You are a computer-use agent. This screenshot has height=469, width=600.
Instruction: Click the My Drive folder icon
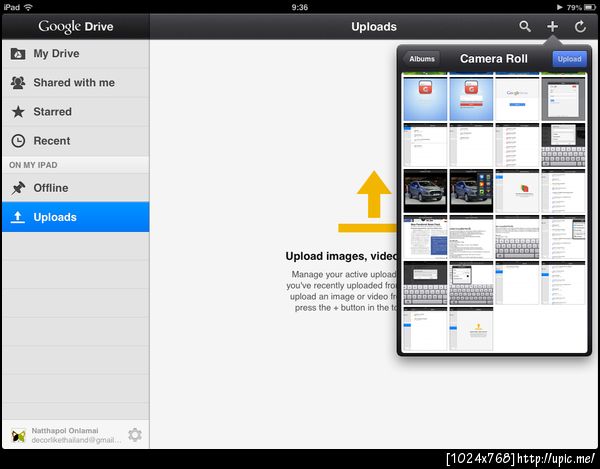(x=18, y=54)
